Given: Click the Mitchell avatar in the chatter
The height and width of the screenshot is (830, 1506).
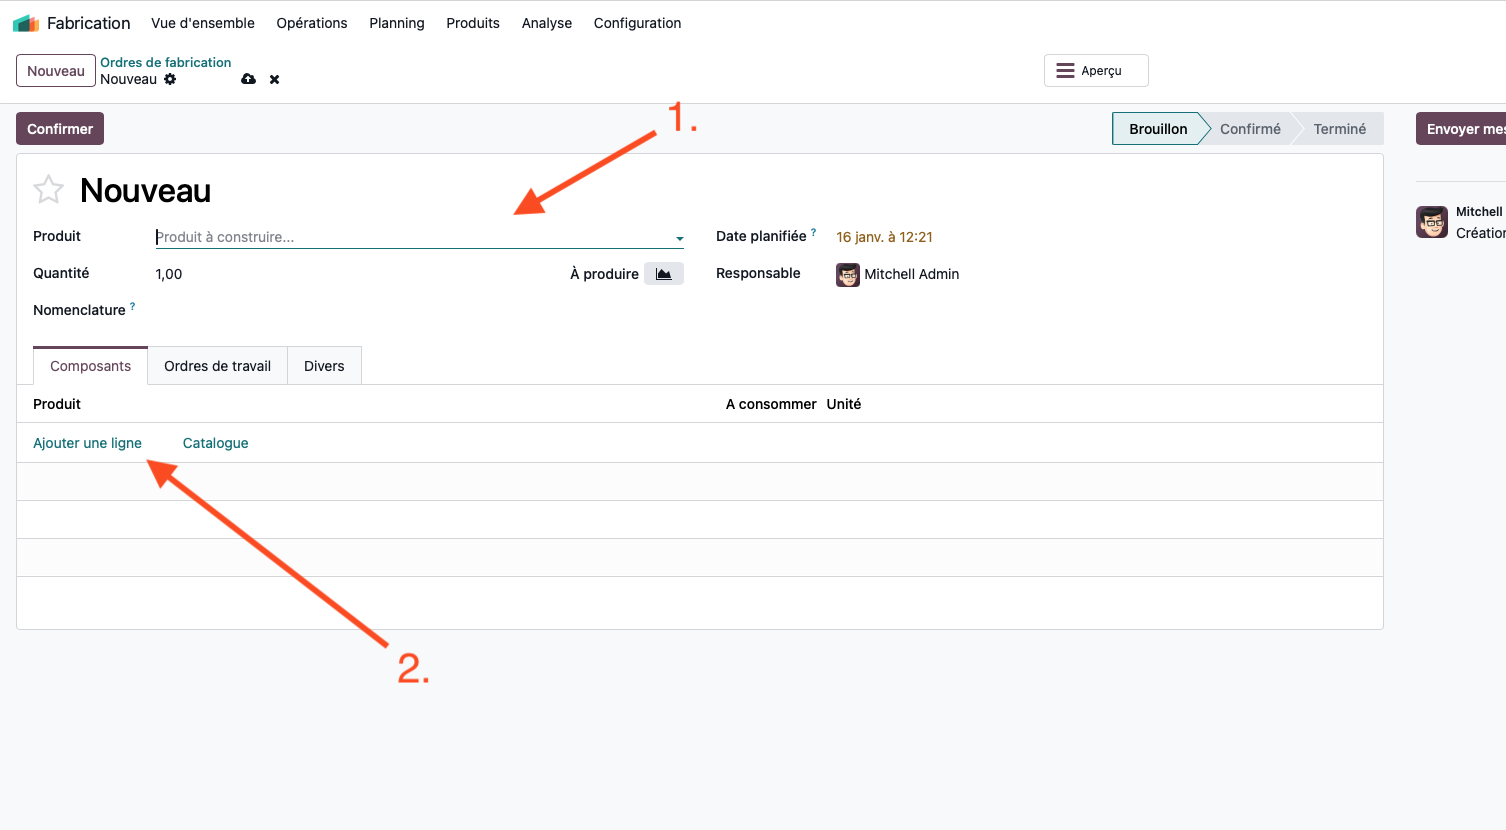Looking at the screenshot, I should [1432, 222].
